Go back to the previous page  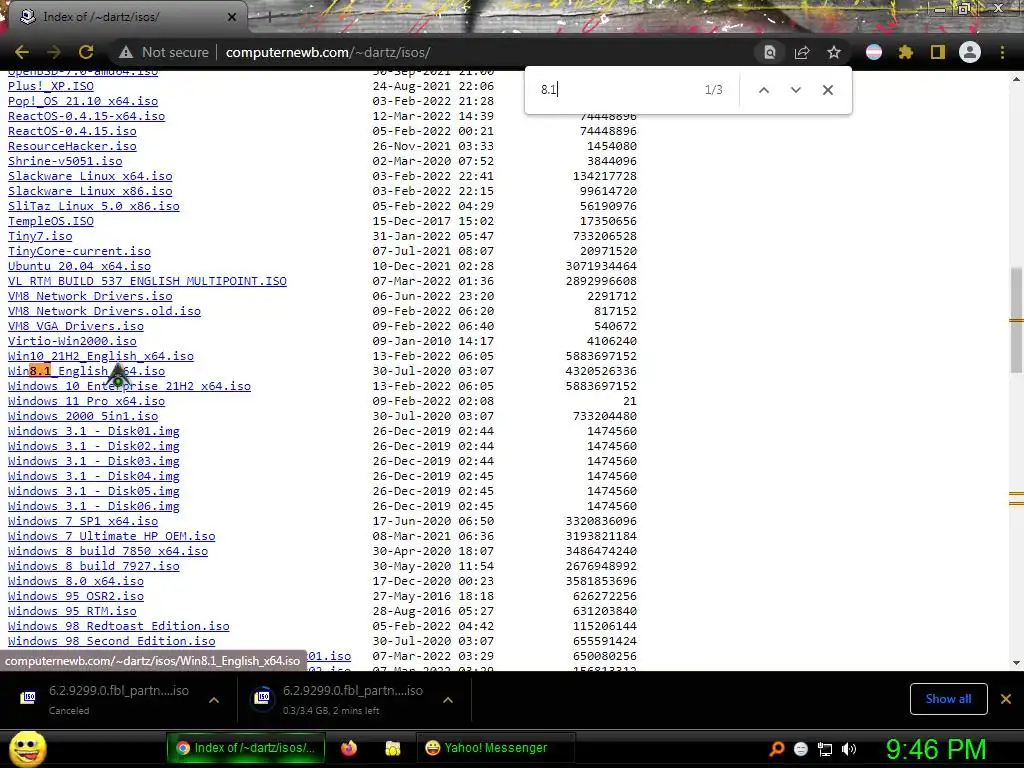(x=22, y=52)
